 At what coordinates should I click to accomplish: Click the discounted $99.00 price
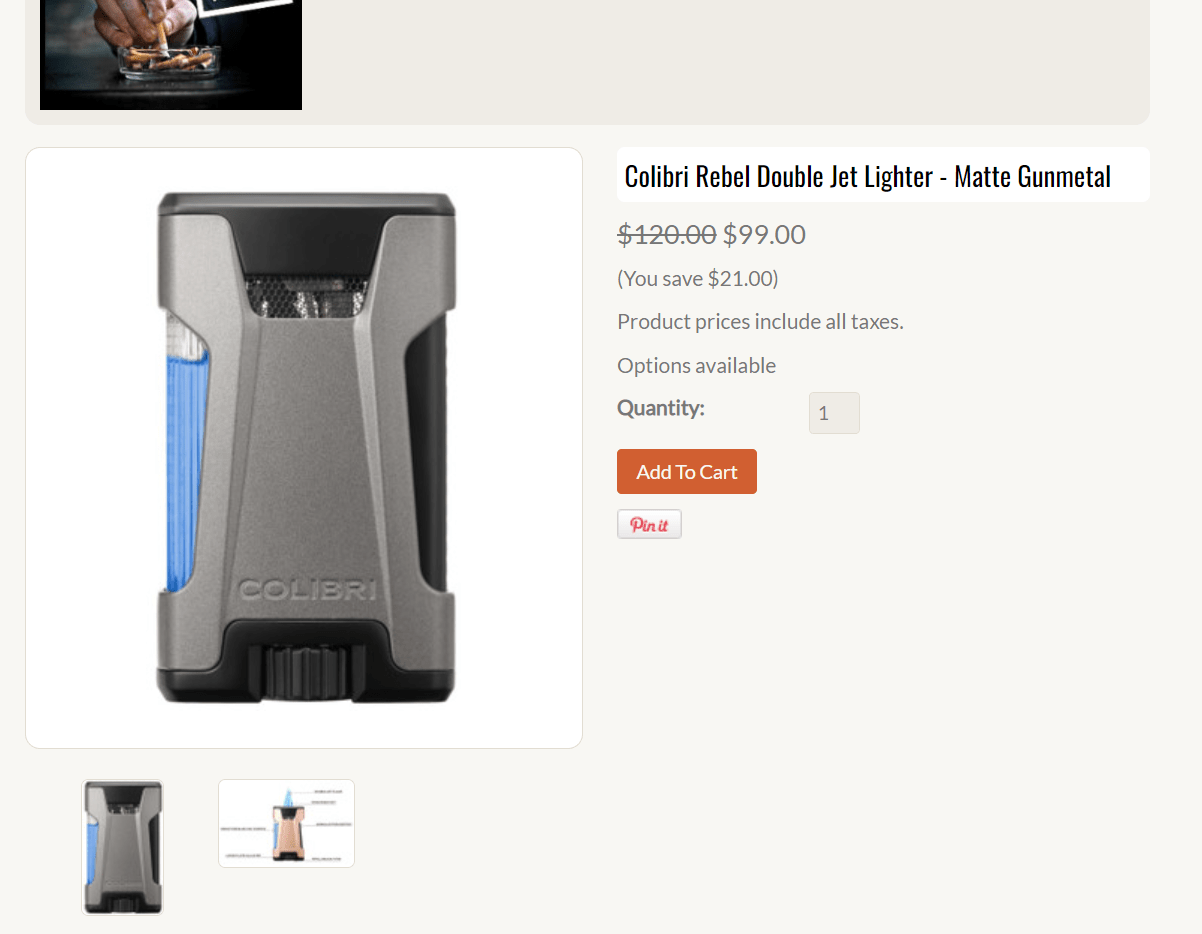coord(763,234)
